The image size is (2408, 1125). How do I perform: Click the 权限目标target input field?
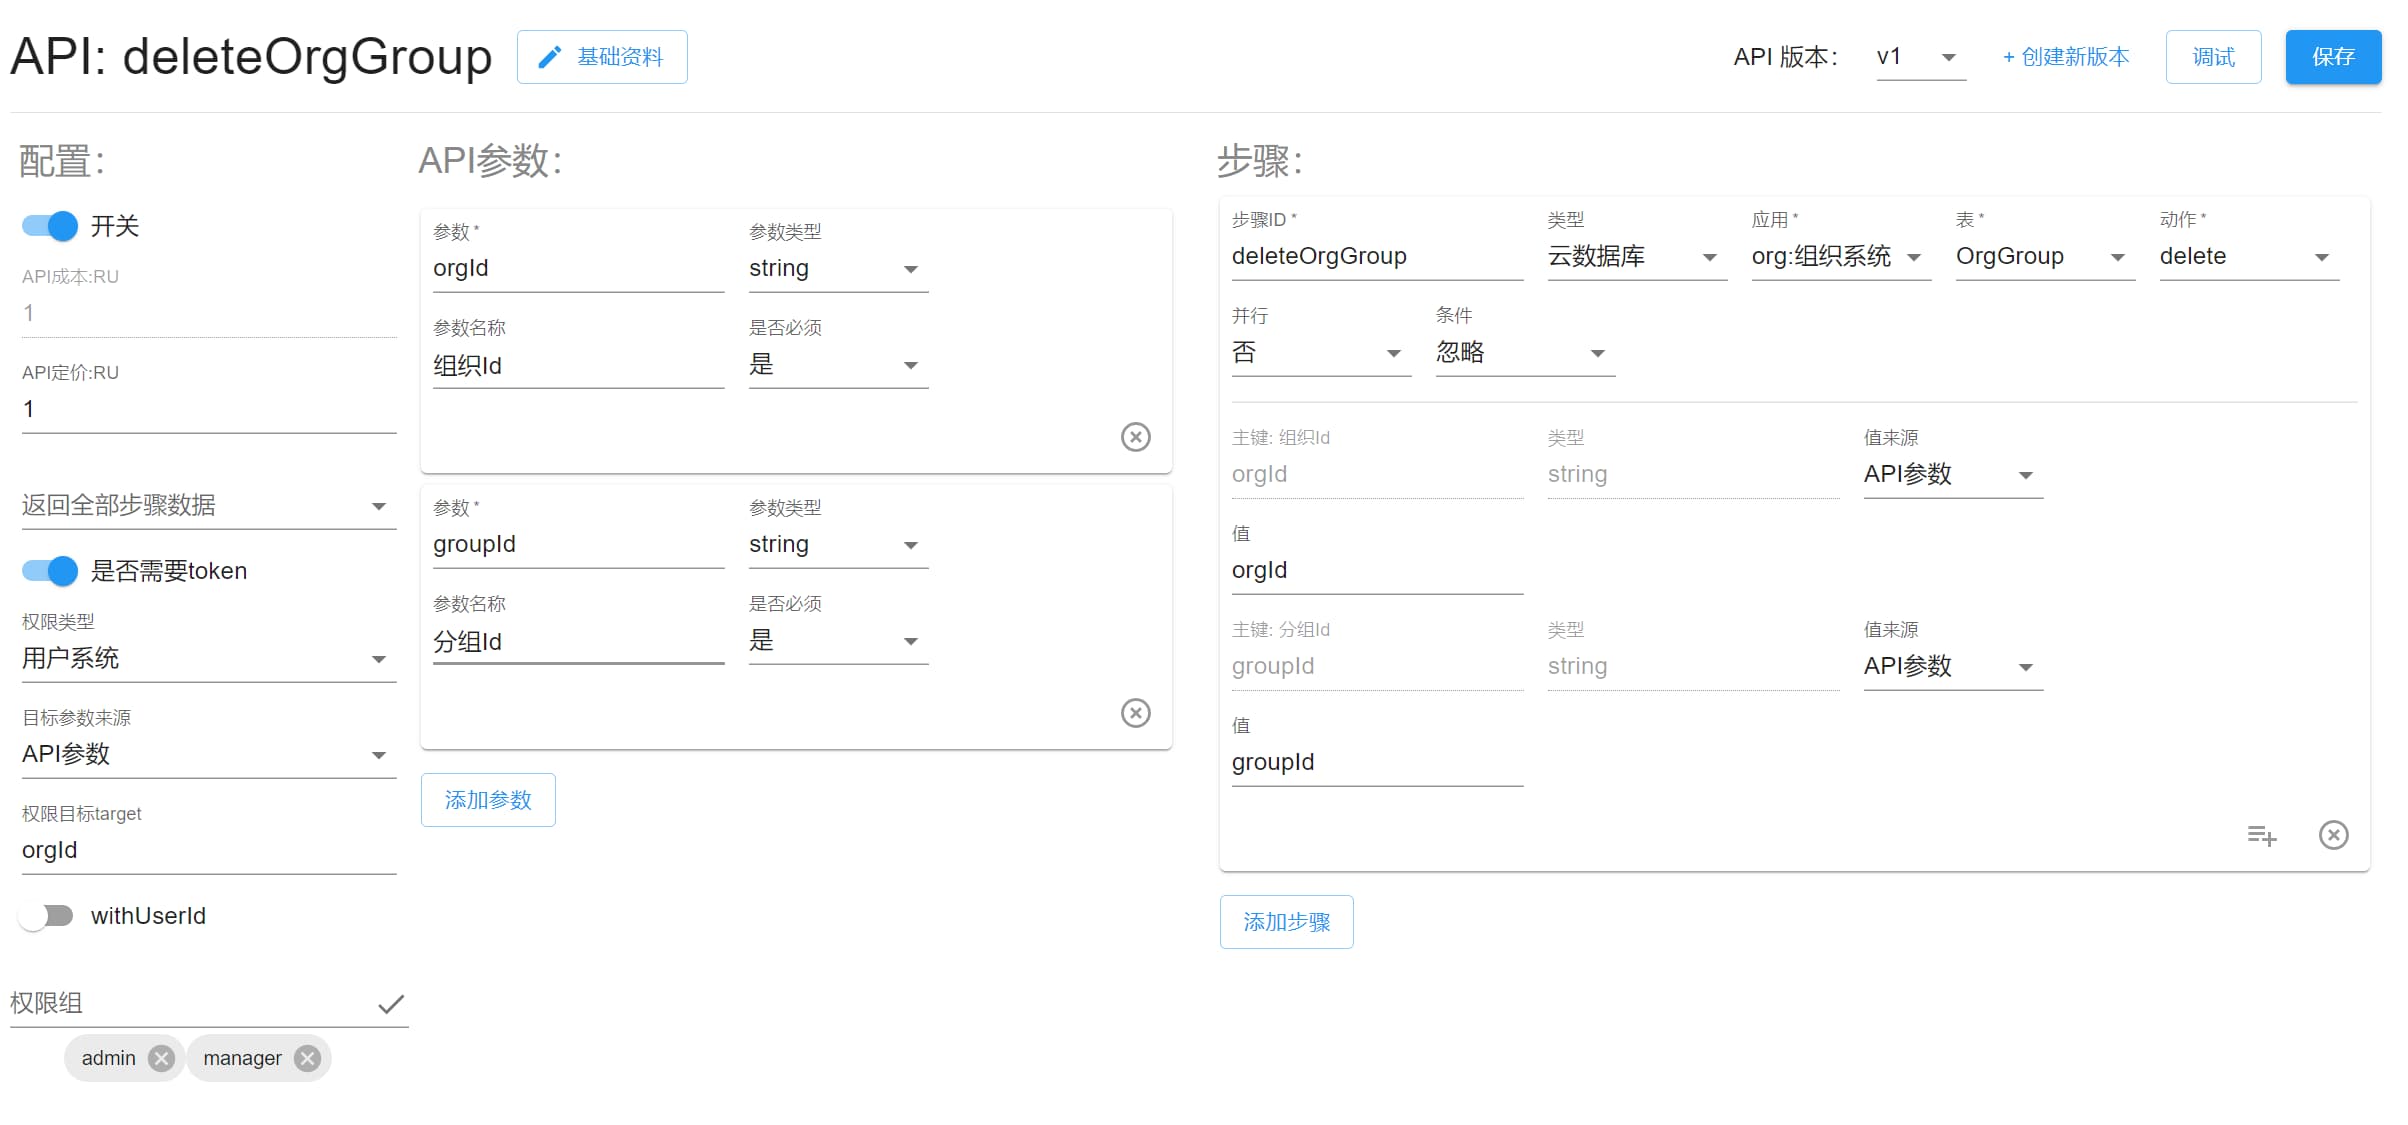209,850
